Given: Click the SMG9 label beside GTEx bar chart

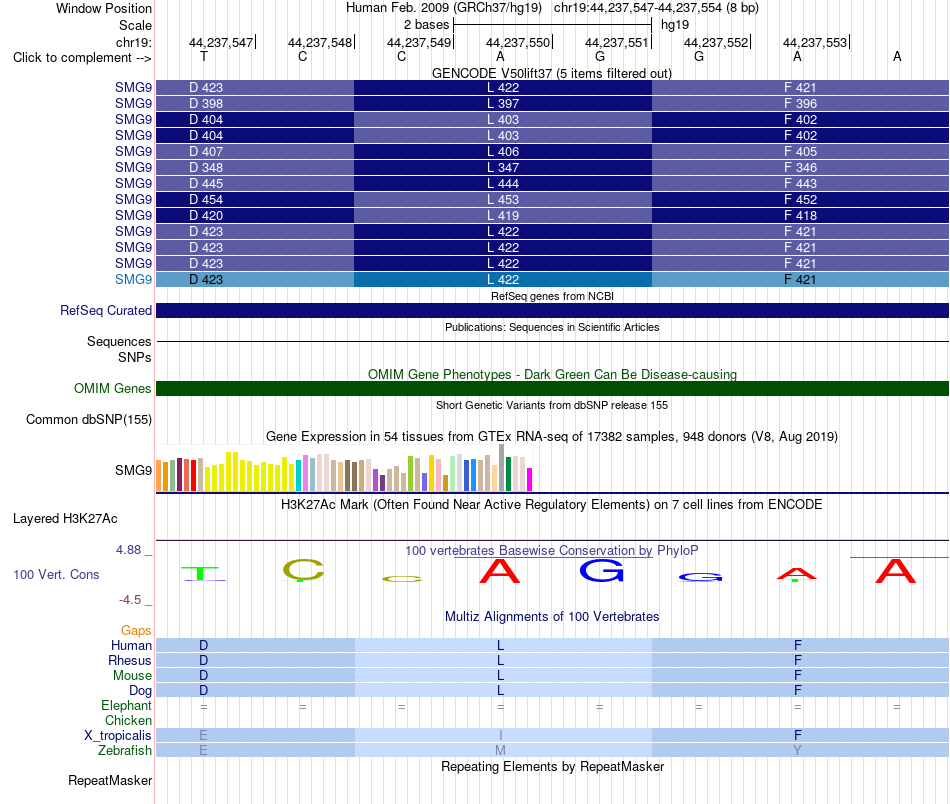Looking at the screenshot, I should point(133,470).
